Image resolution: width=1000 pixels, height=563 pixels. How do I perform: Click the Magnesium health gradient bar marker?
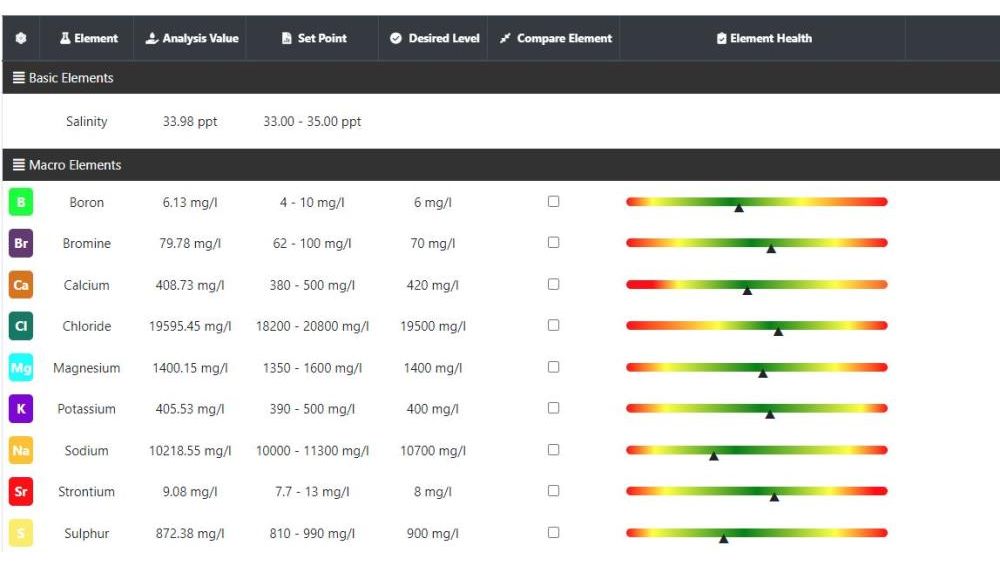tap(763, 373)
